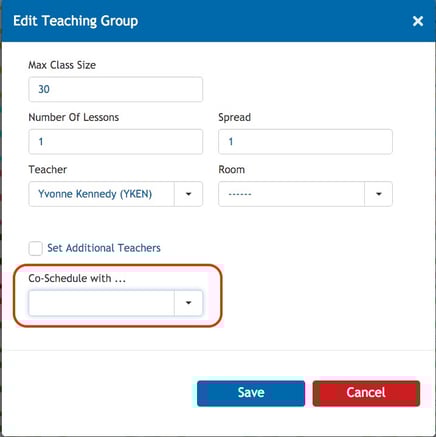Click the Spread label
Screen dimensions: 436x437
click(235, 117)
